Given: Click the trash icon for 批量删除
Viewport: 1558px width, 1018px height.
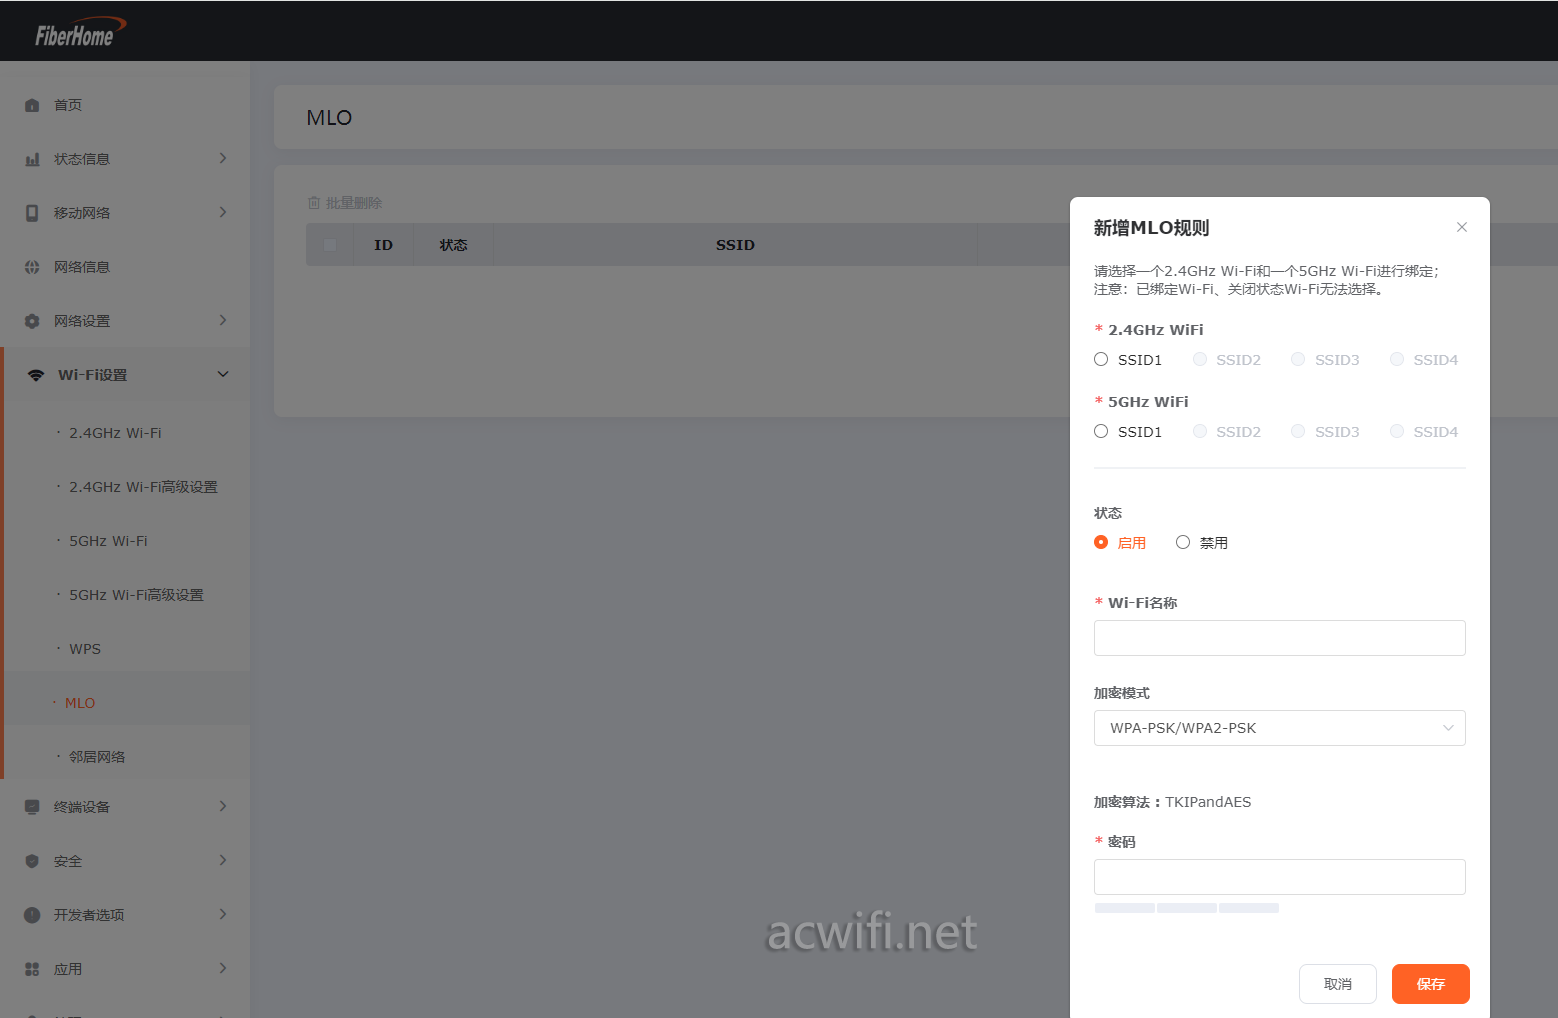Looking at the screenshot, I should [x=314, y=203].
